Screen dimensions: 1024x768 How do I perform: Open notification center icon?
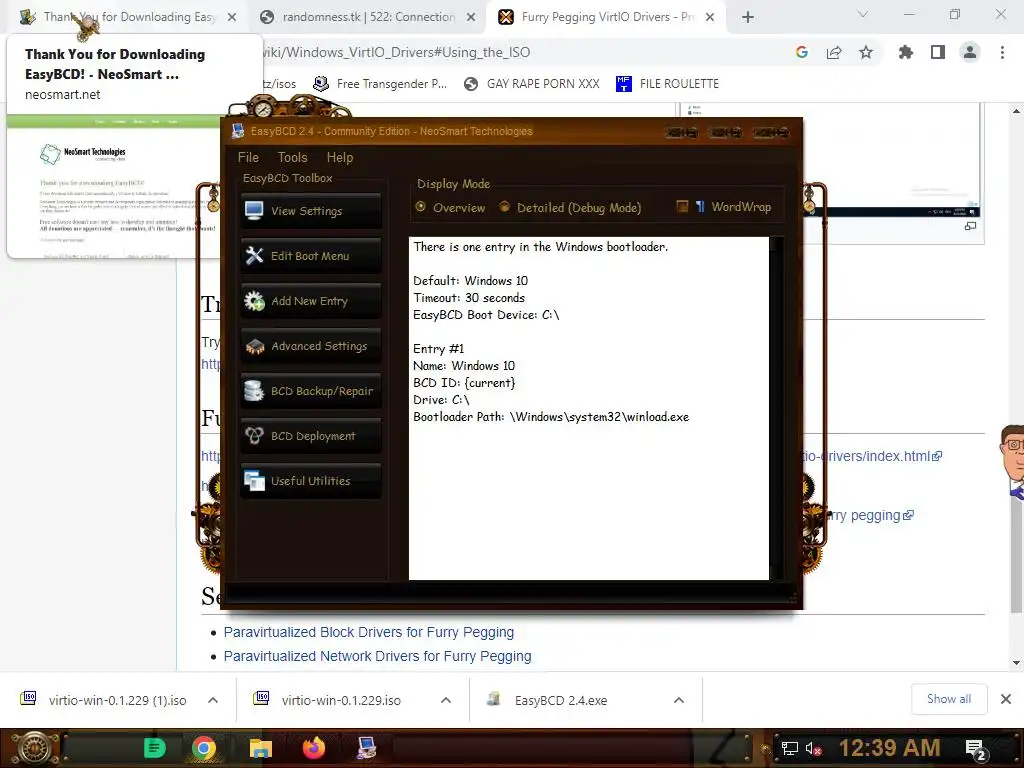pos(974,749)
